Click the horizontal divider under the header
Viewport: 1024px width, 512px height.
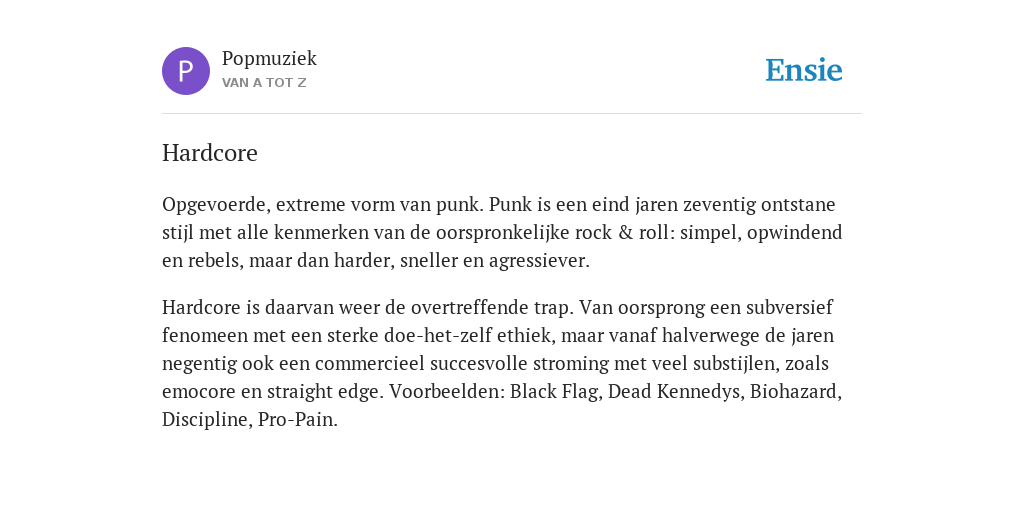pyautogui.click(x=512, y=114)
